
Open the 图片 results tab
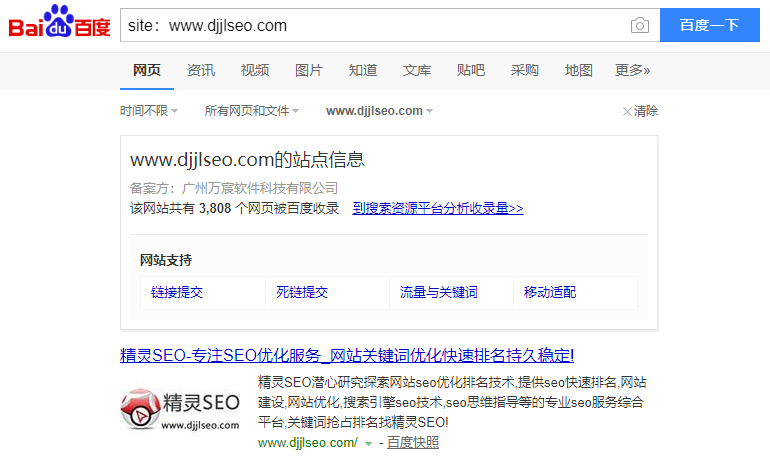coord(309,70)
